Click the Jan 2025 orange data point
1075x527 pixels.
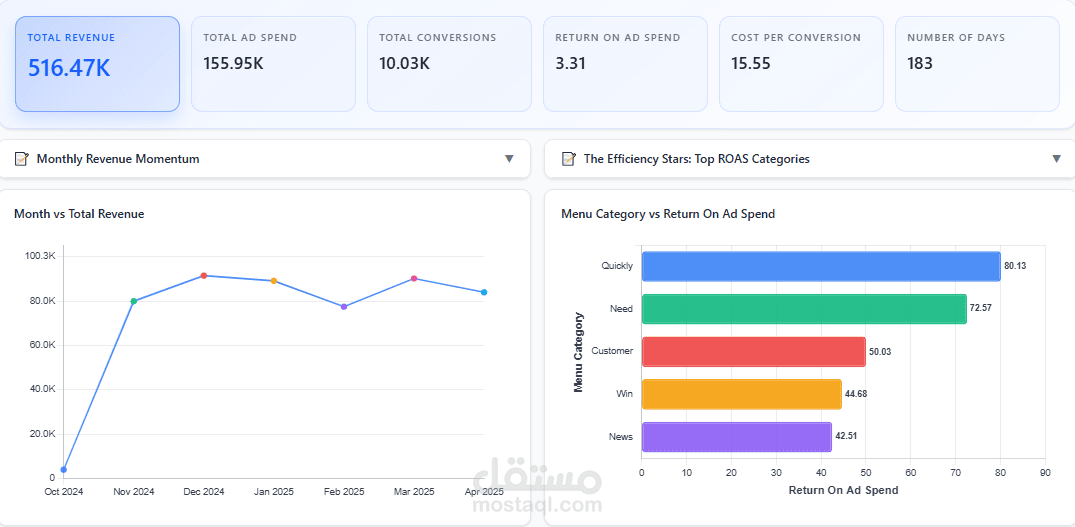pyautogui.click(x=274, y=281)
